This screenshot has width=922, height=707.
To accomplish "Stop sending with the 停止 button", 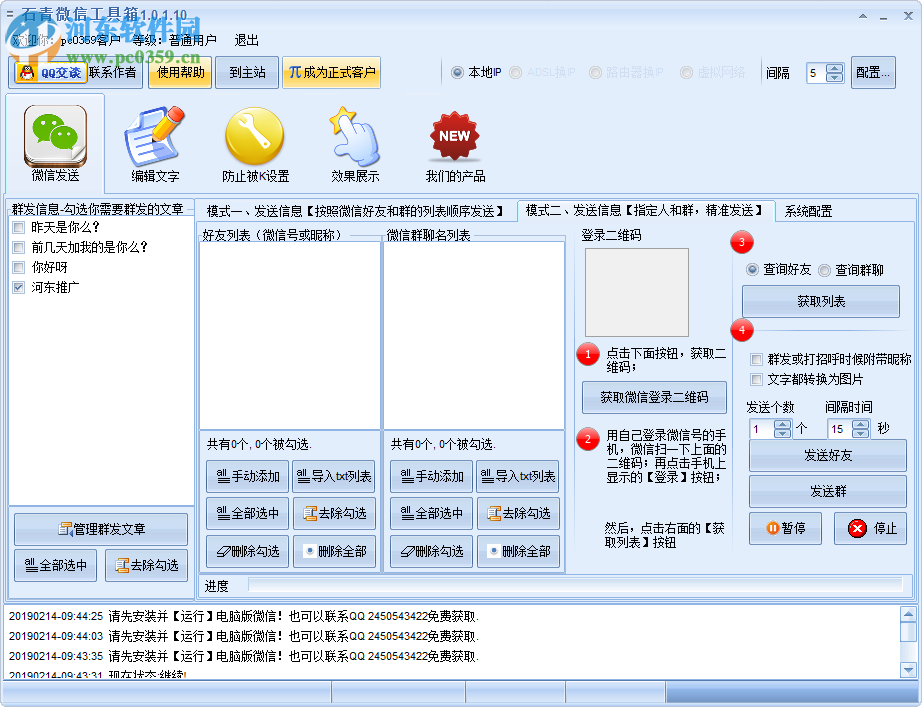I will (x=869, y=528).
